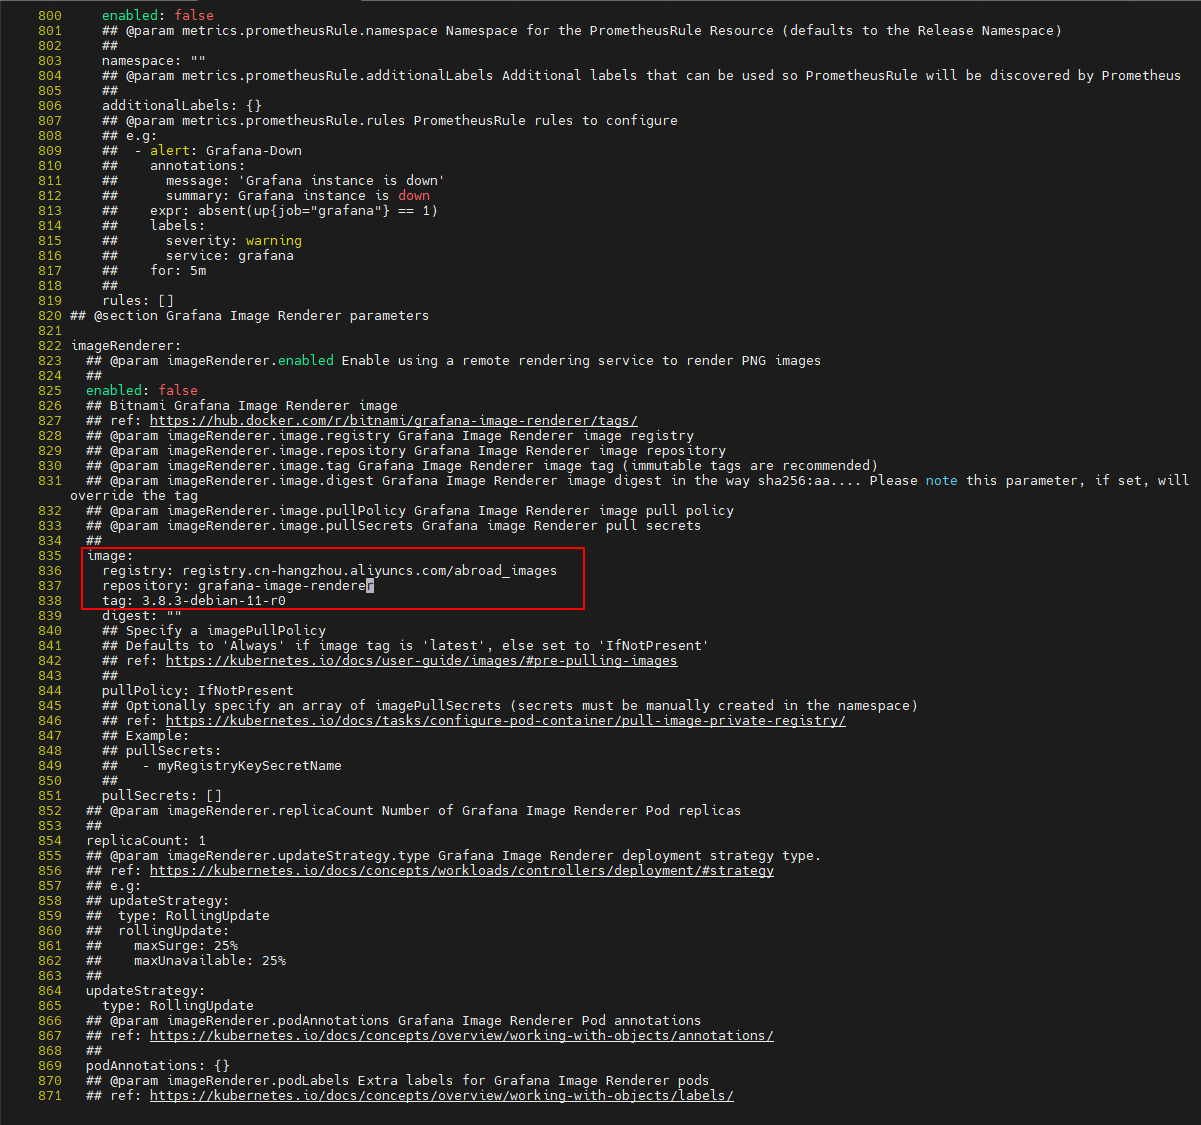Click the repository value grafana-image-renderer

(x=285, y=586)
